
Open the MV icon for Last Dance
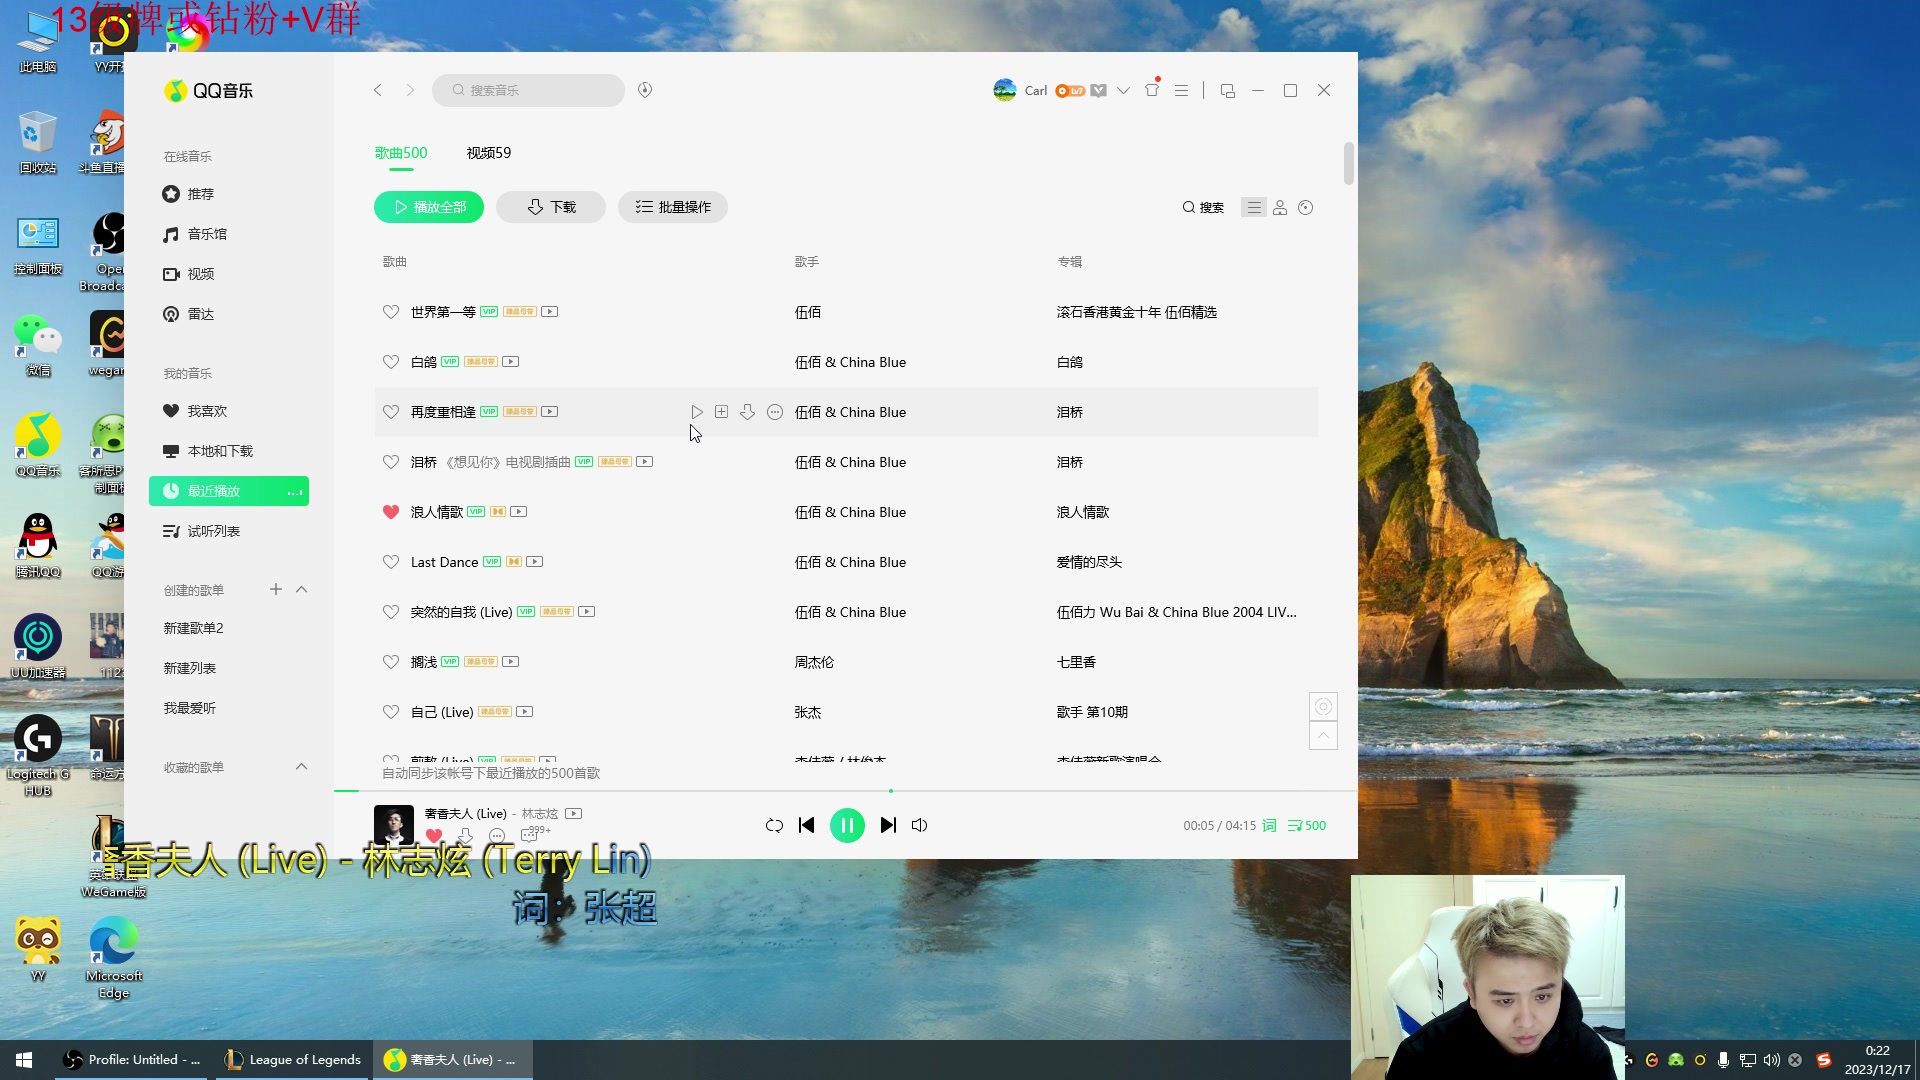click(x=535, y=562)
